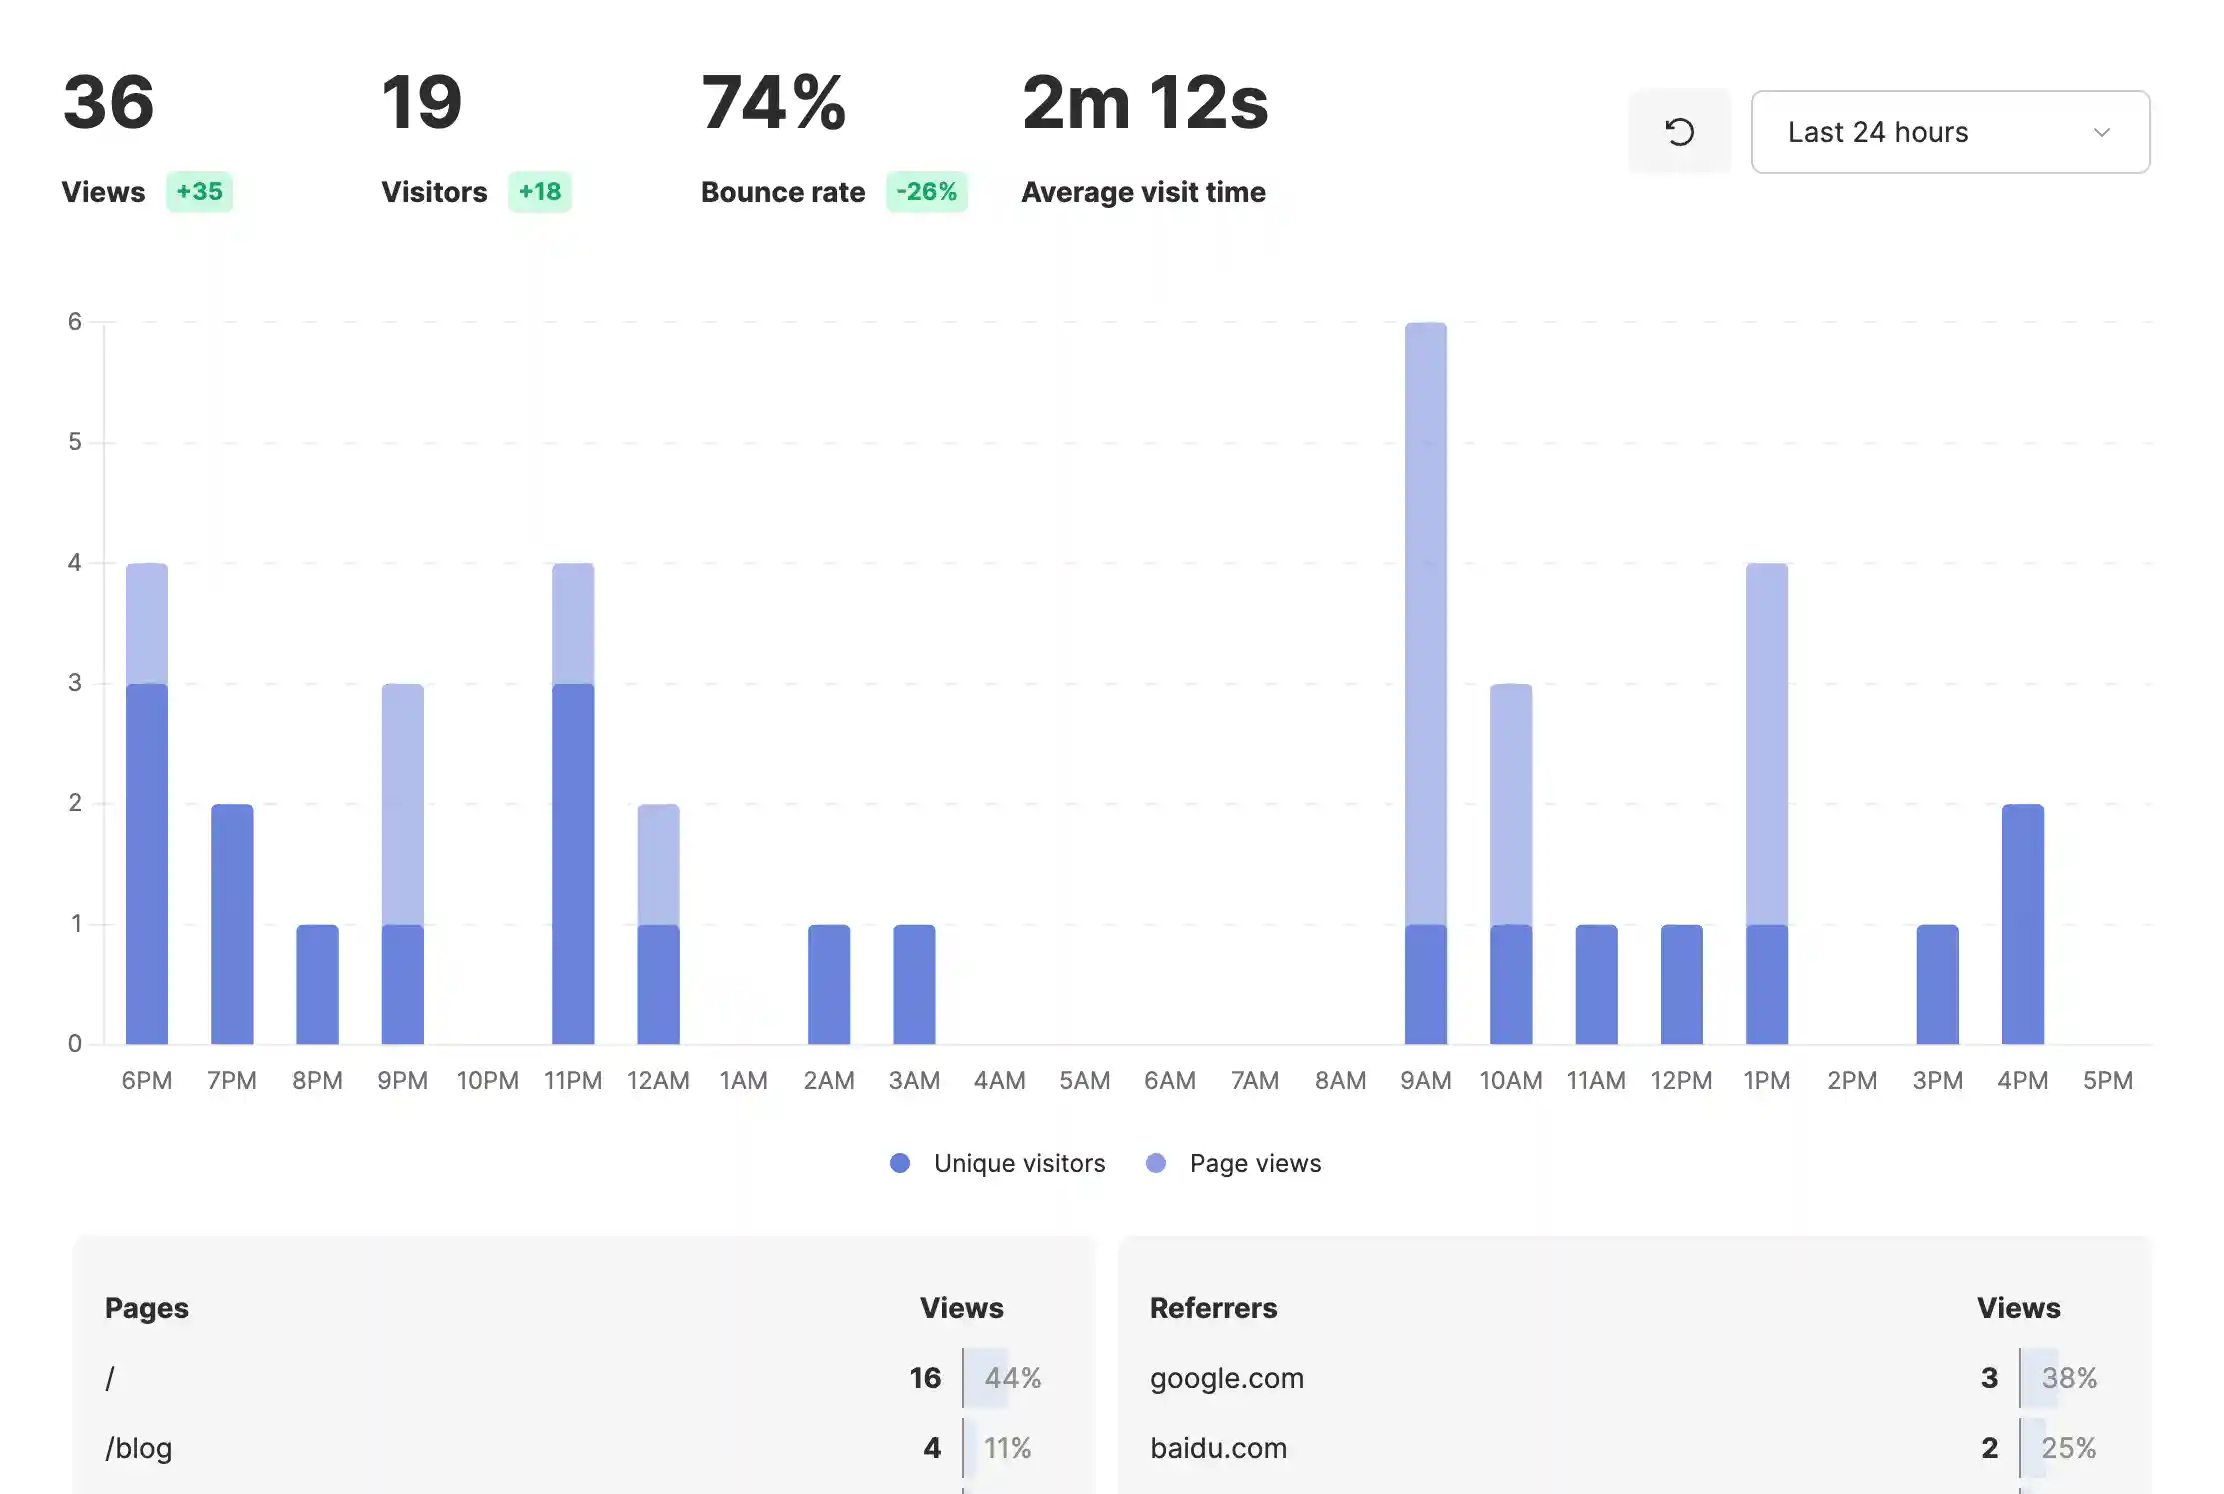Click the +35 views change badge
2224x1494 pixels.
click(x=199, y=191)
